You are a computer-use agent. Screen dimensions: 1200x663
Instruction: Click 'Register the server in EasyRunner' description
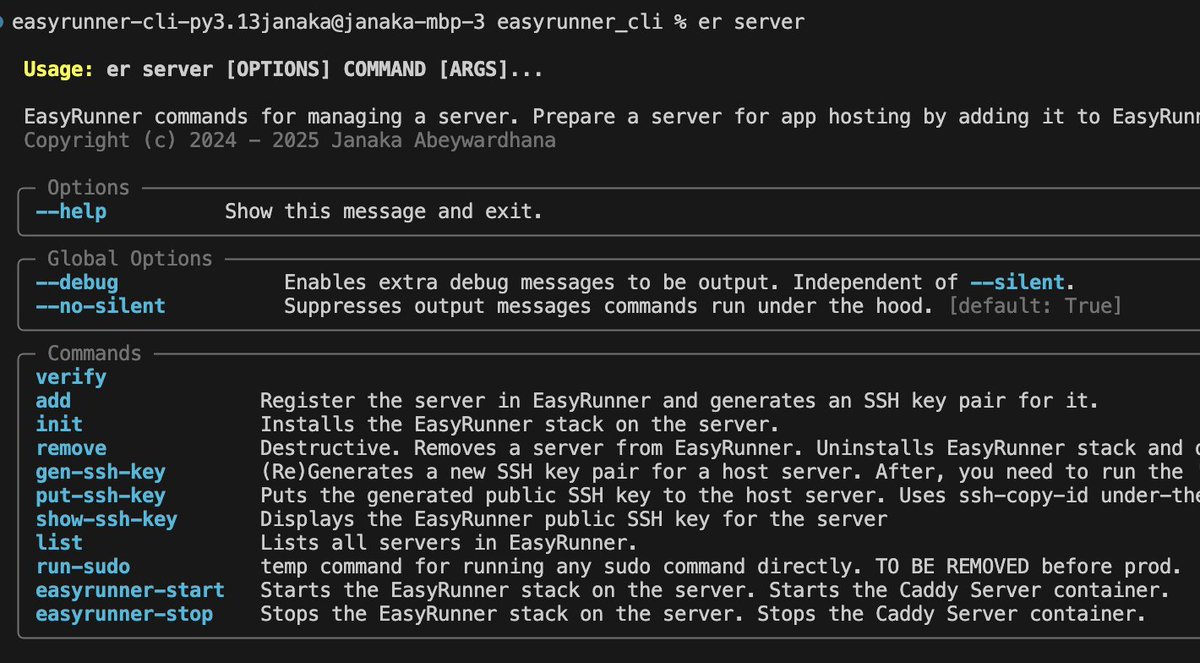[x=454, y=401]
